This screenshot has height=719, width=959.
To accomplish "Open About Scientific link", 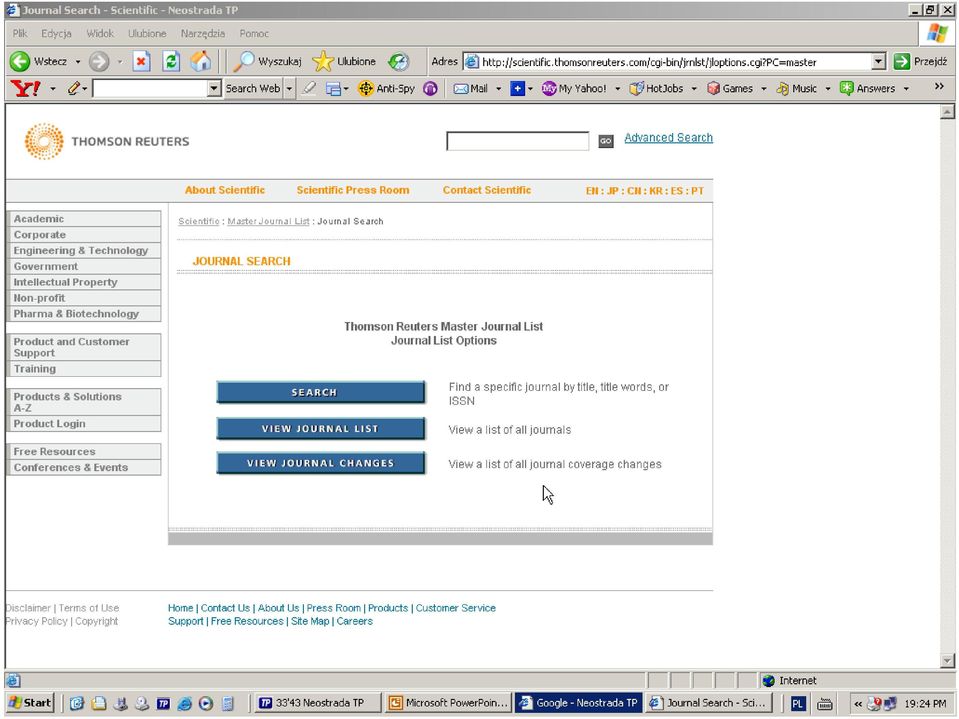I will click(225, 190).
